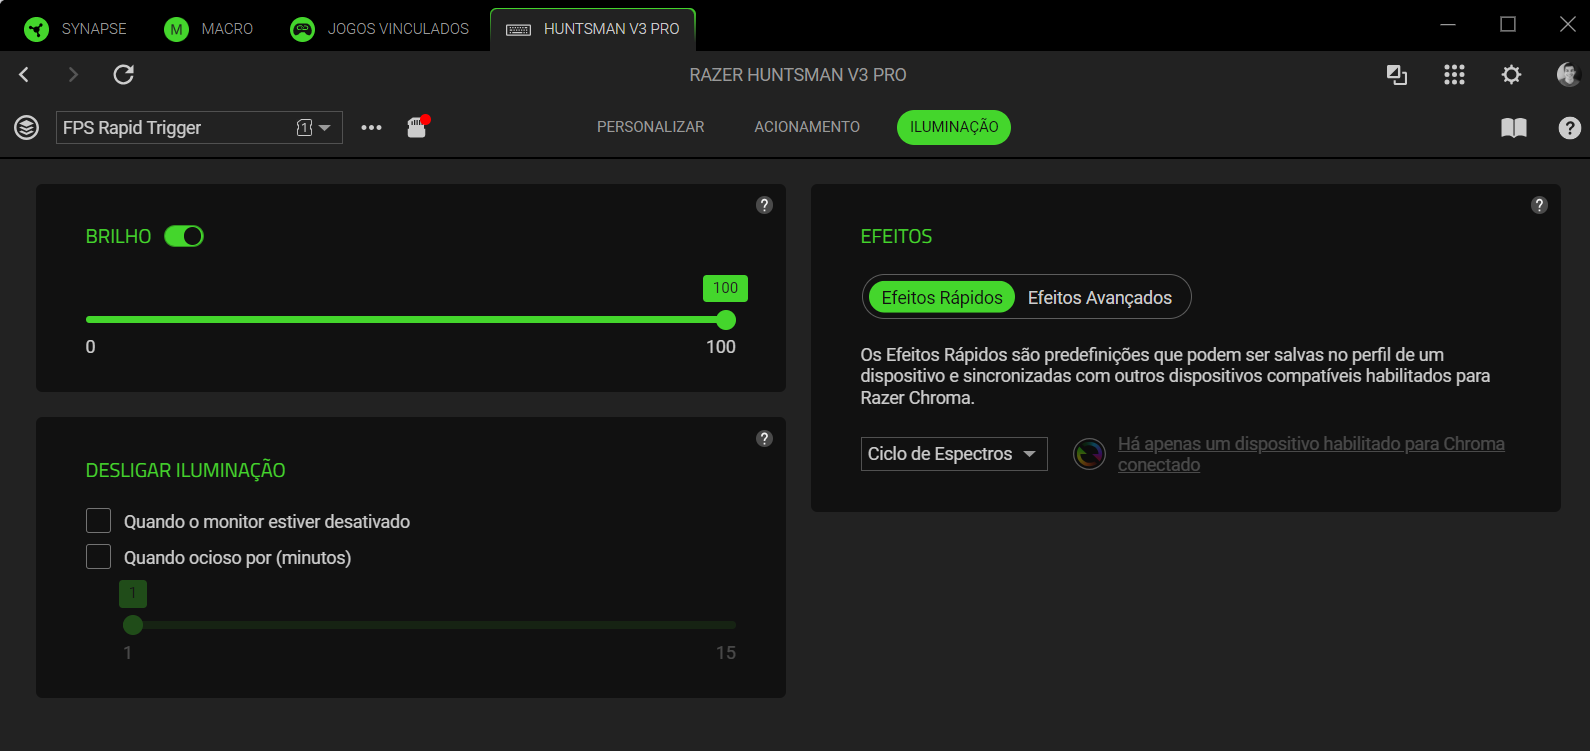Open the Macro tab
This screenshot has height=751, width=1590.
pyautogui.click(x=209, y=29)
